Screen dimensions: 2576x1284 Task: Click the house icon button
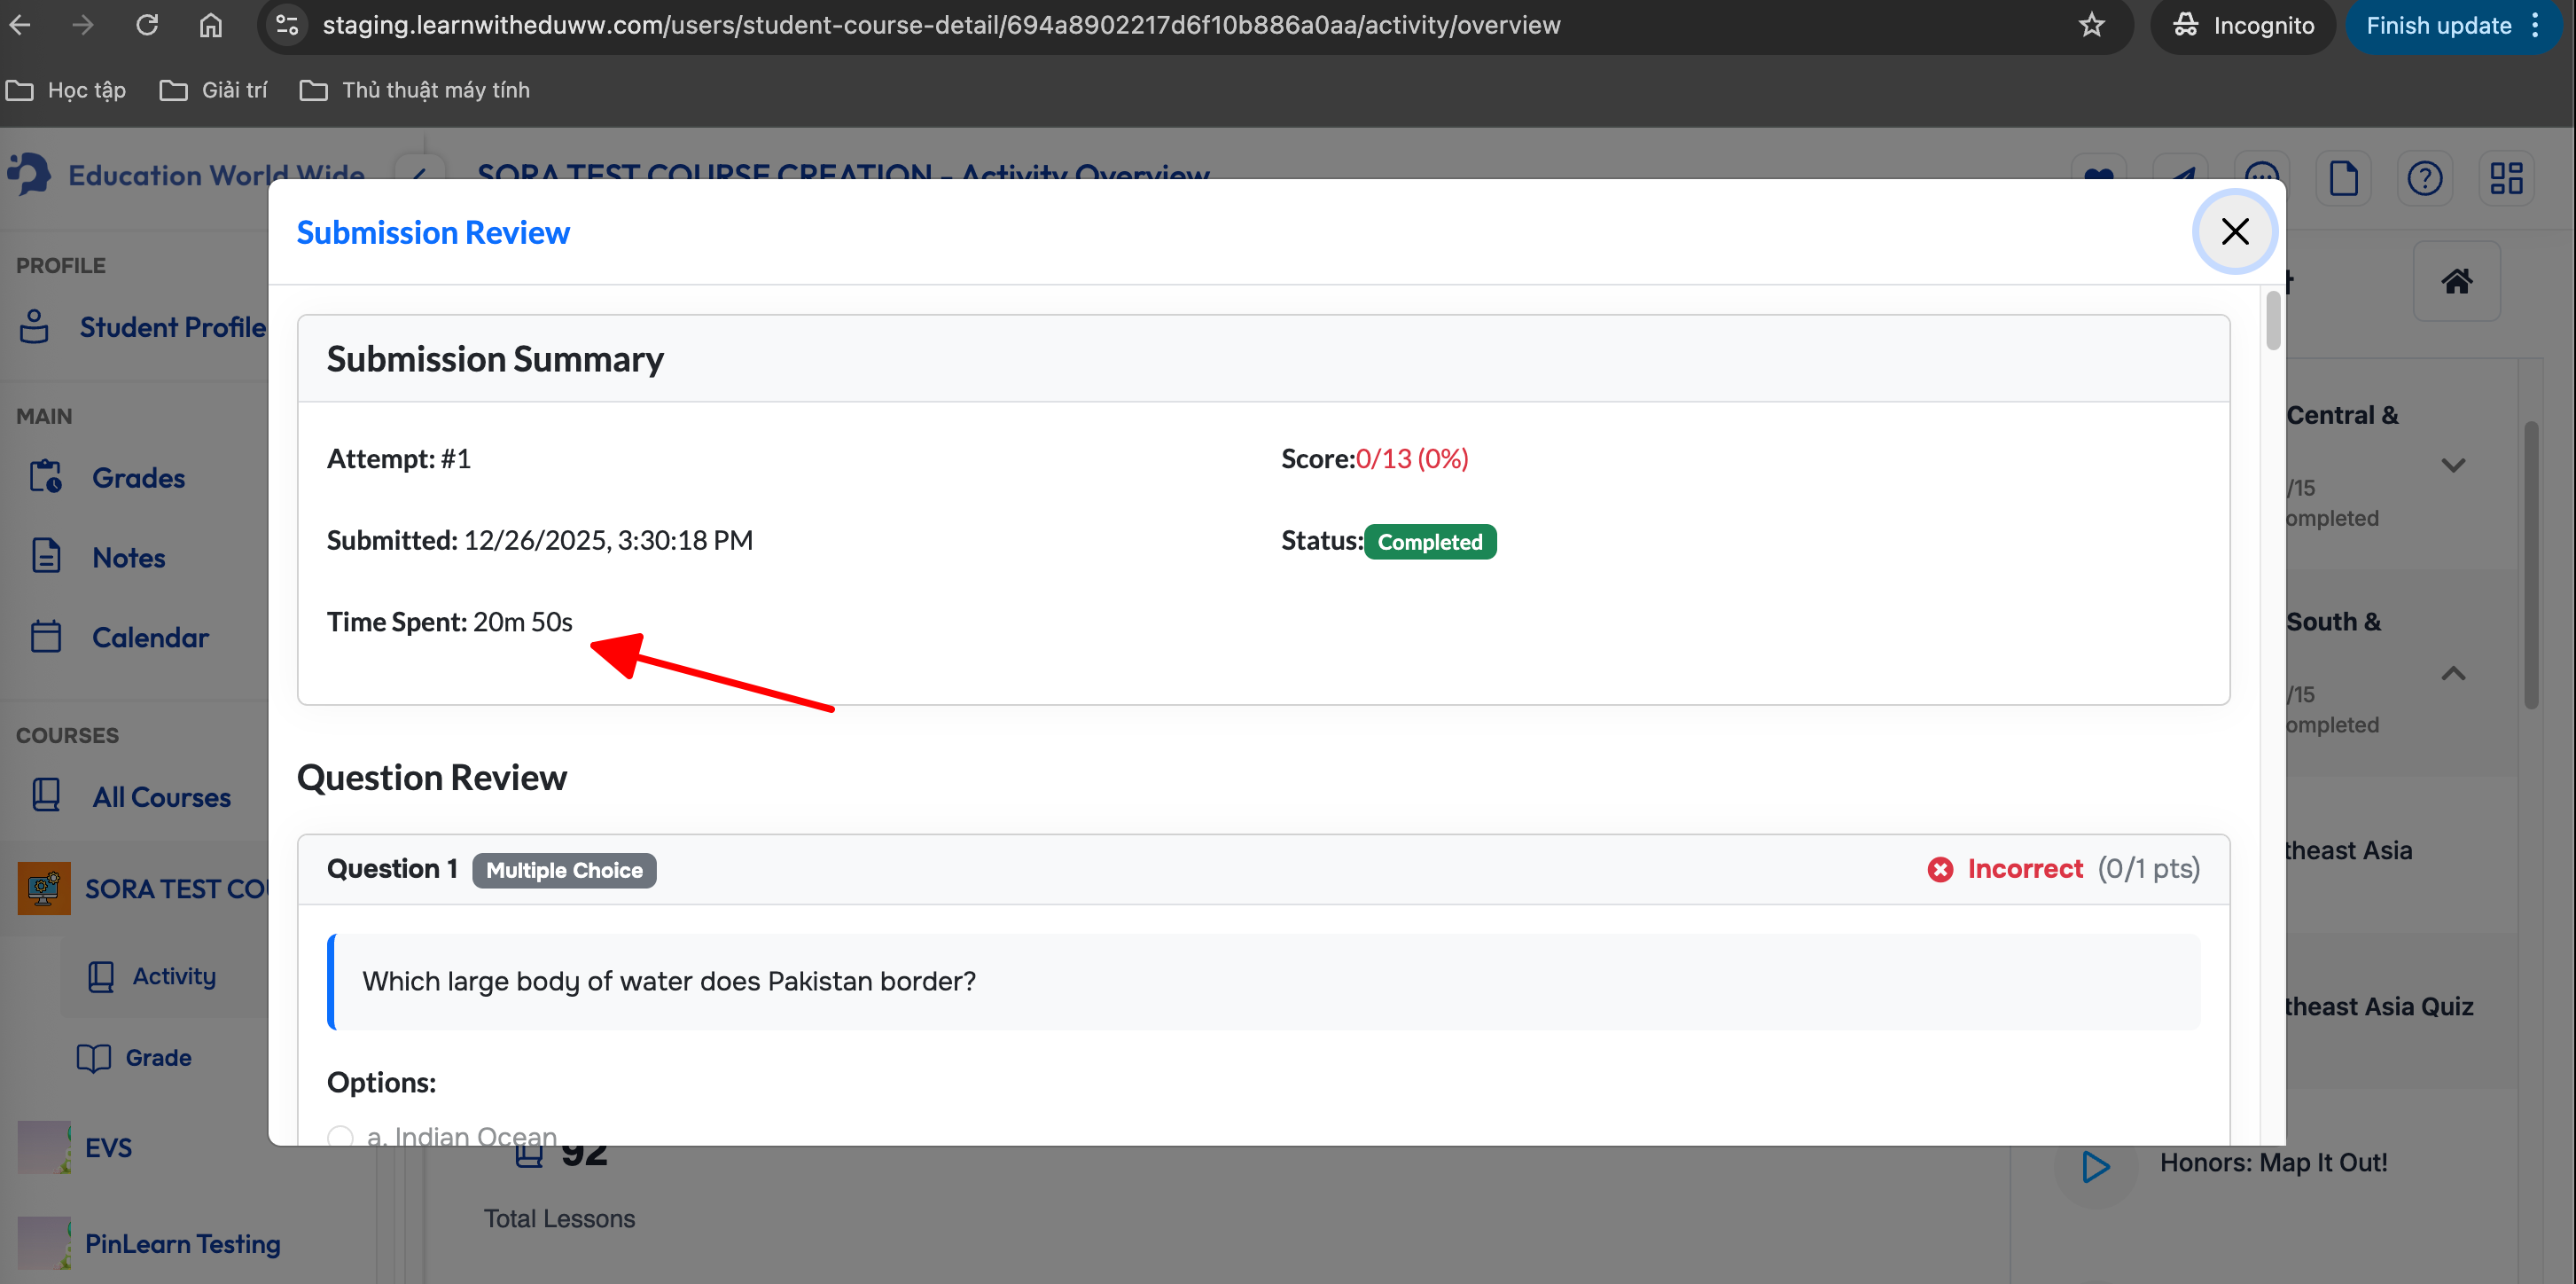coord(2456,282)
